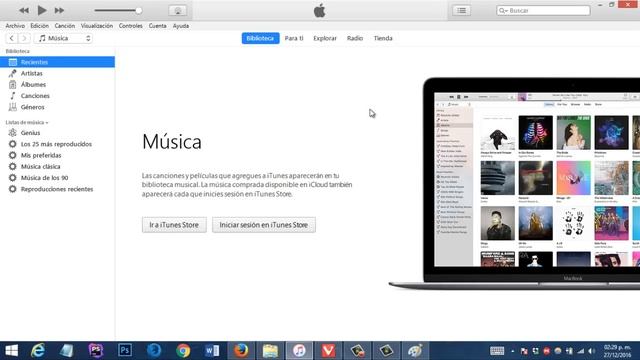Click the Música de los 90 gear icon
This screenshot has width=640, height=360.
13,178
